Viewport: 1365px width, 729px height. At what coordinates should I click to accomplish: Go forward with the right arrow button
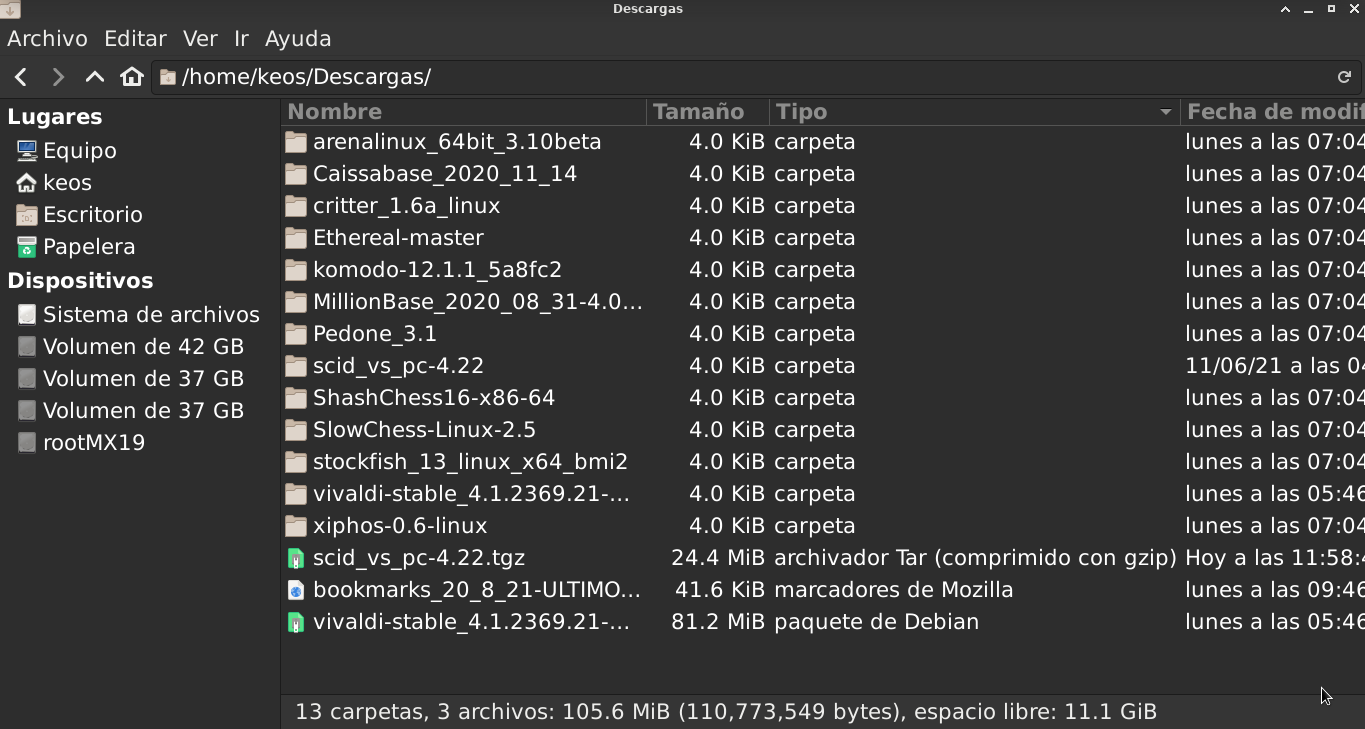(x=58, y=77)
